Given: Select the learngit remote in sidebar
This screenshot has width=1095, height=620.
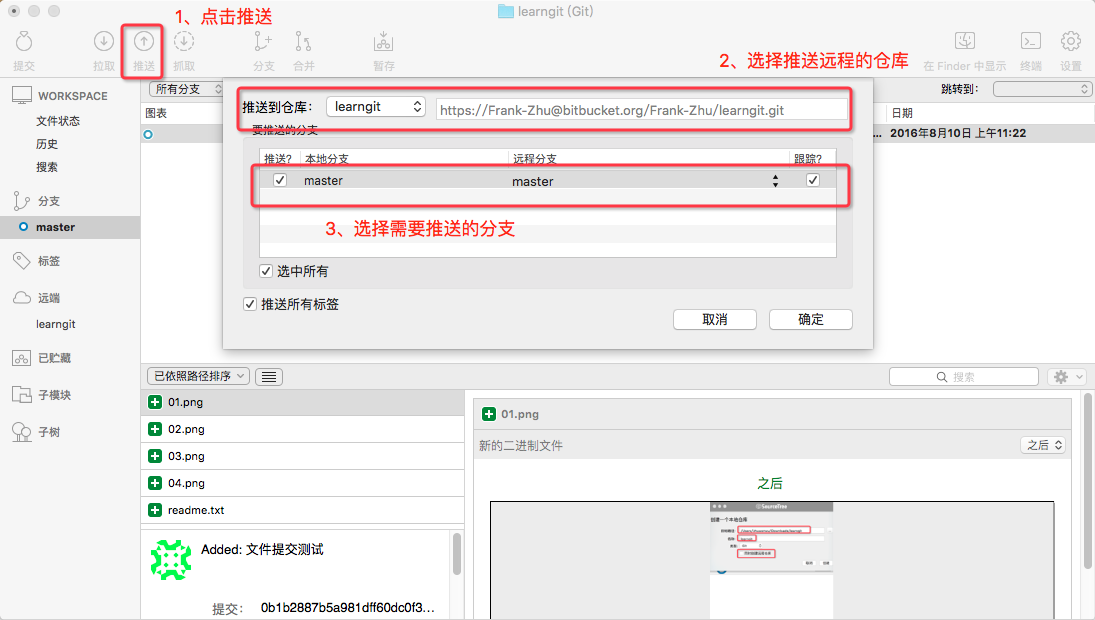Looking at the screenshot, I should (x=56, y=324).
